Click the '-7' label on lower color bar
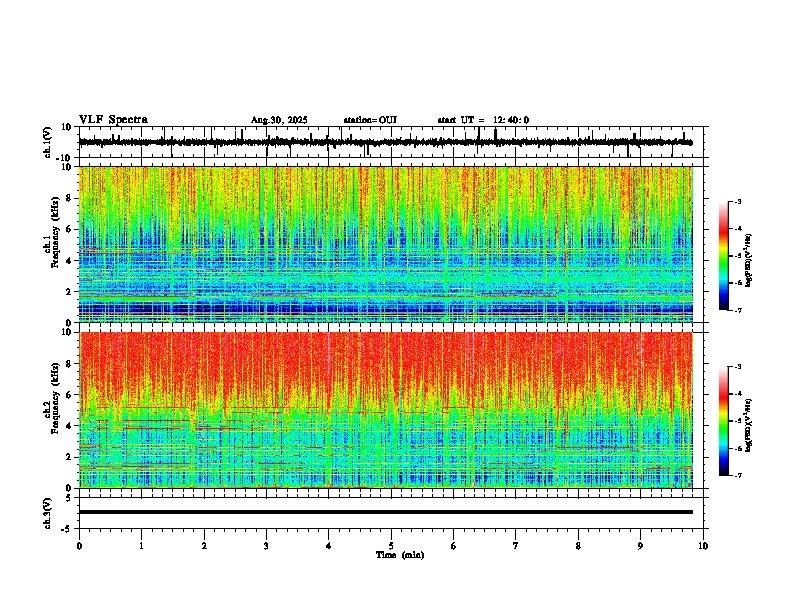The height and width of the screenshot is (612, 792). 738,476
